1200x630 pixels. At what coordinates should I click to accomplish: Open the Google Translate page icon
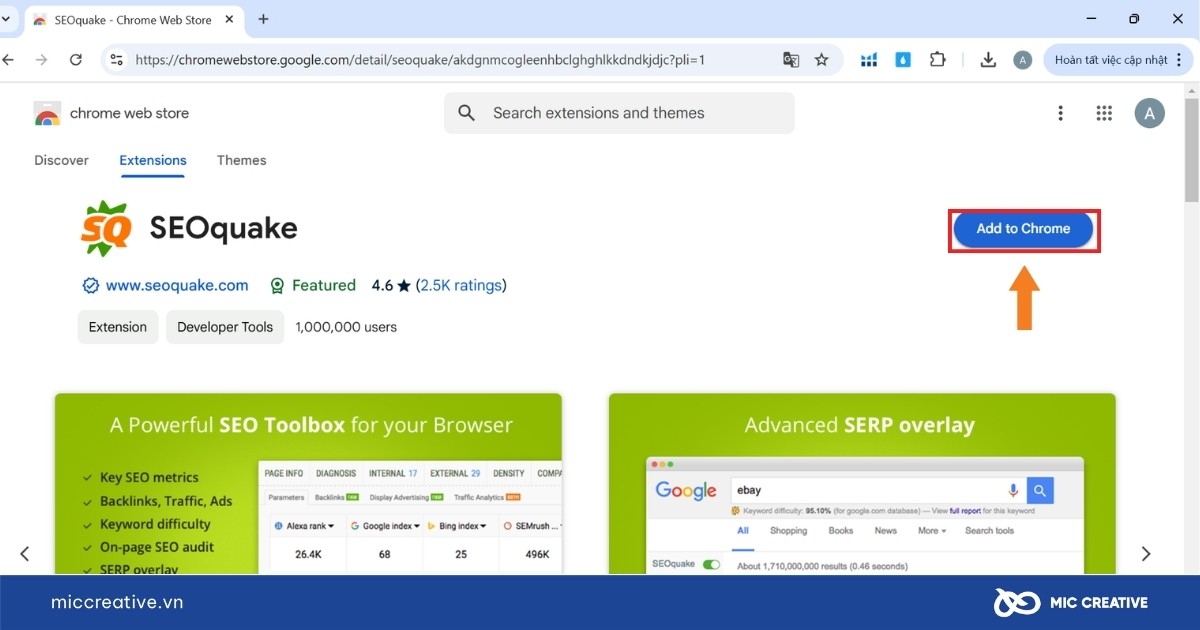tap(791, 60)
